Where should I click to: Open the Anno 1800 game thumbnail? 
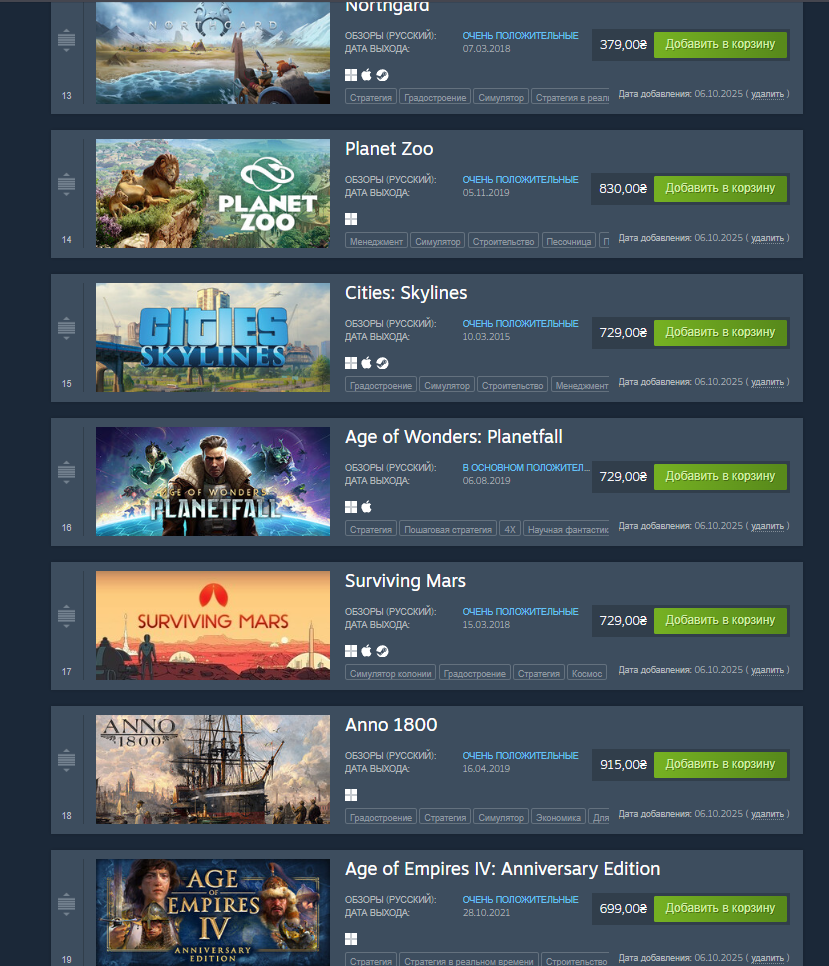click(213, 769)
